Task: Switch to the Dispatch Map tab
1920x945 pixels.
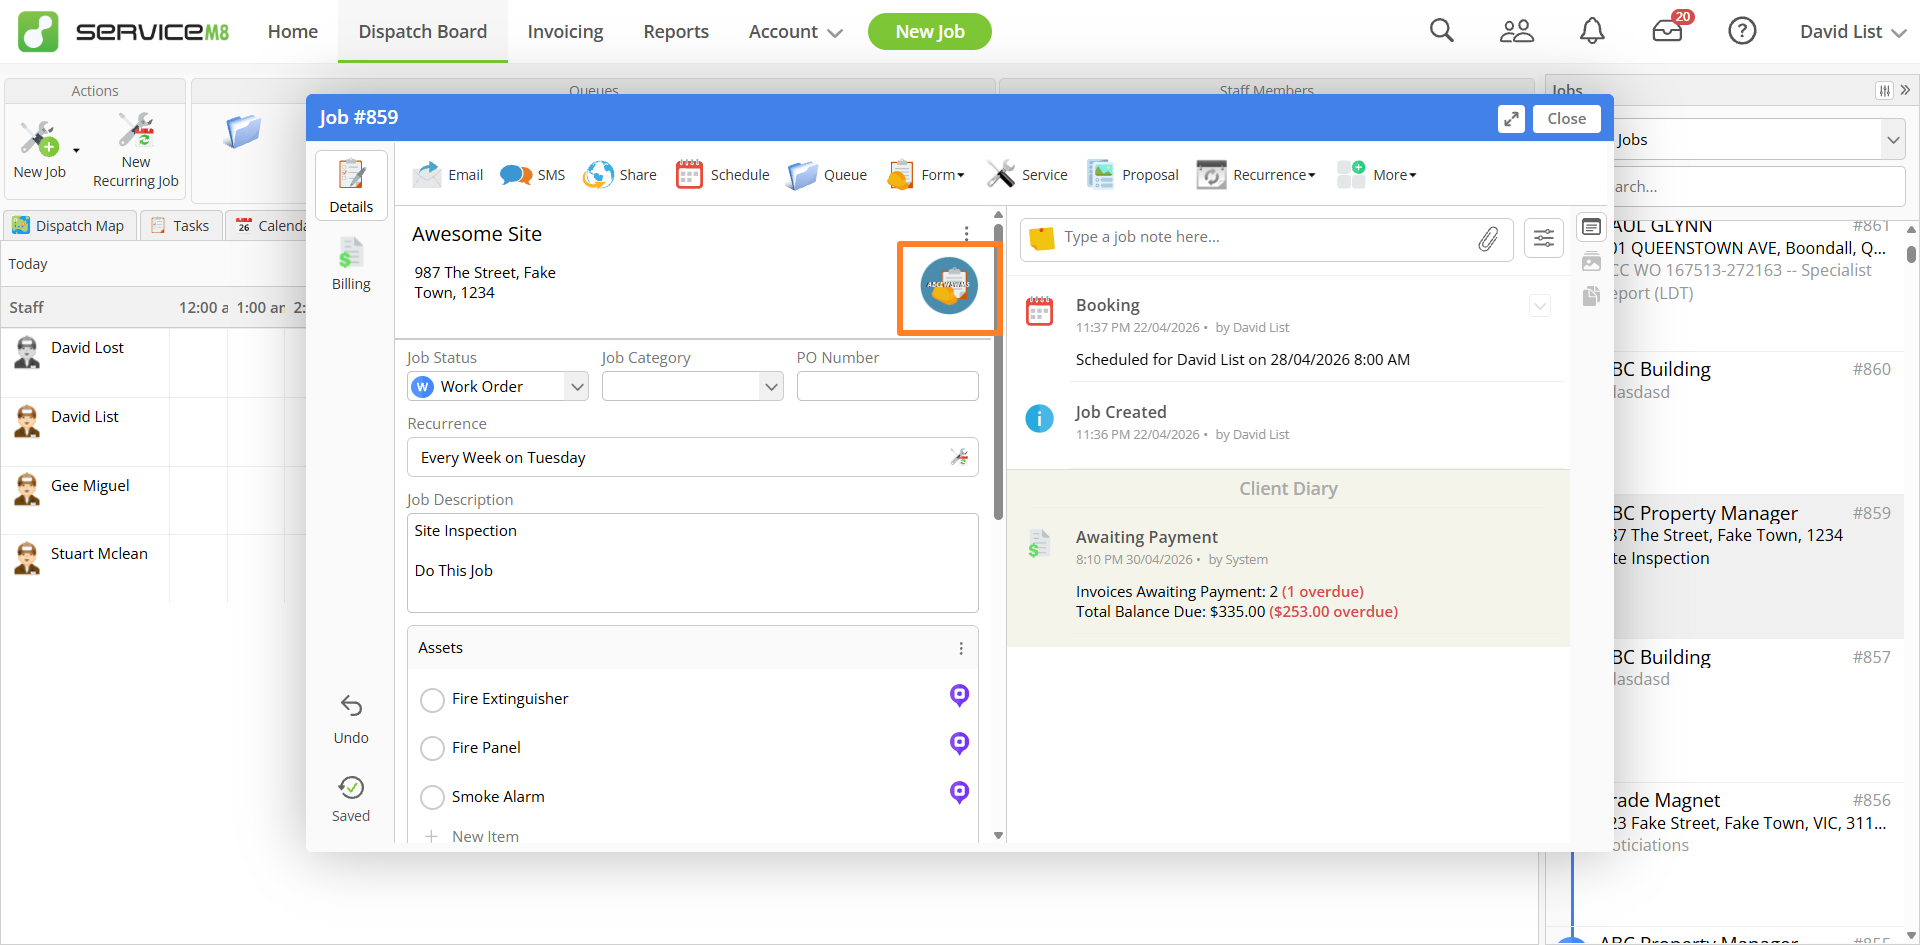Action: pyautogui.click(x=69, y=226)
